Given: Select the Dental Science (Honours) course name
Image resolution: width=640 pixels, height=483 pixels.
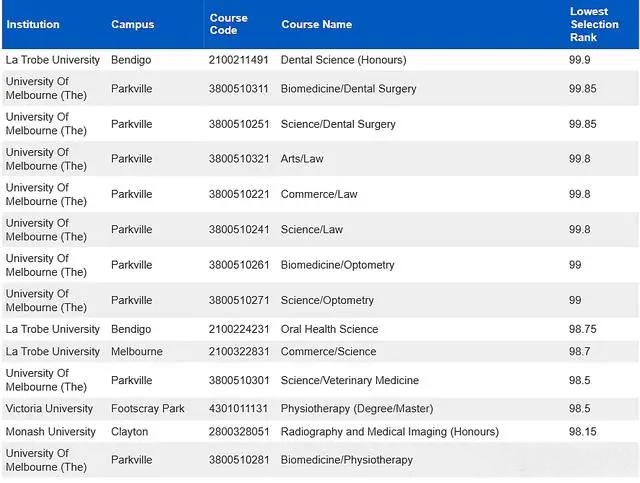Looking at the screenshot, I should pos(344,60).
